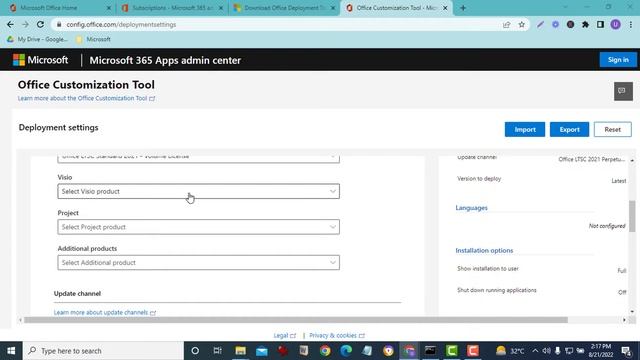Viewport: 640px width, 360px height.
Task: Click the Microsoft logo
Action: (40, 60)
